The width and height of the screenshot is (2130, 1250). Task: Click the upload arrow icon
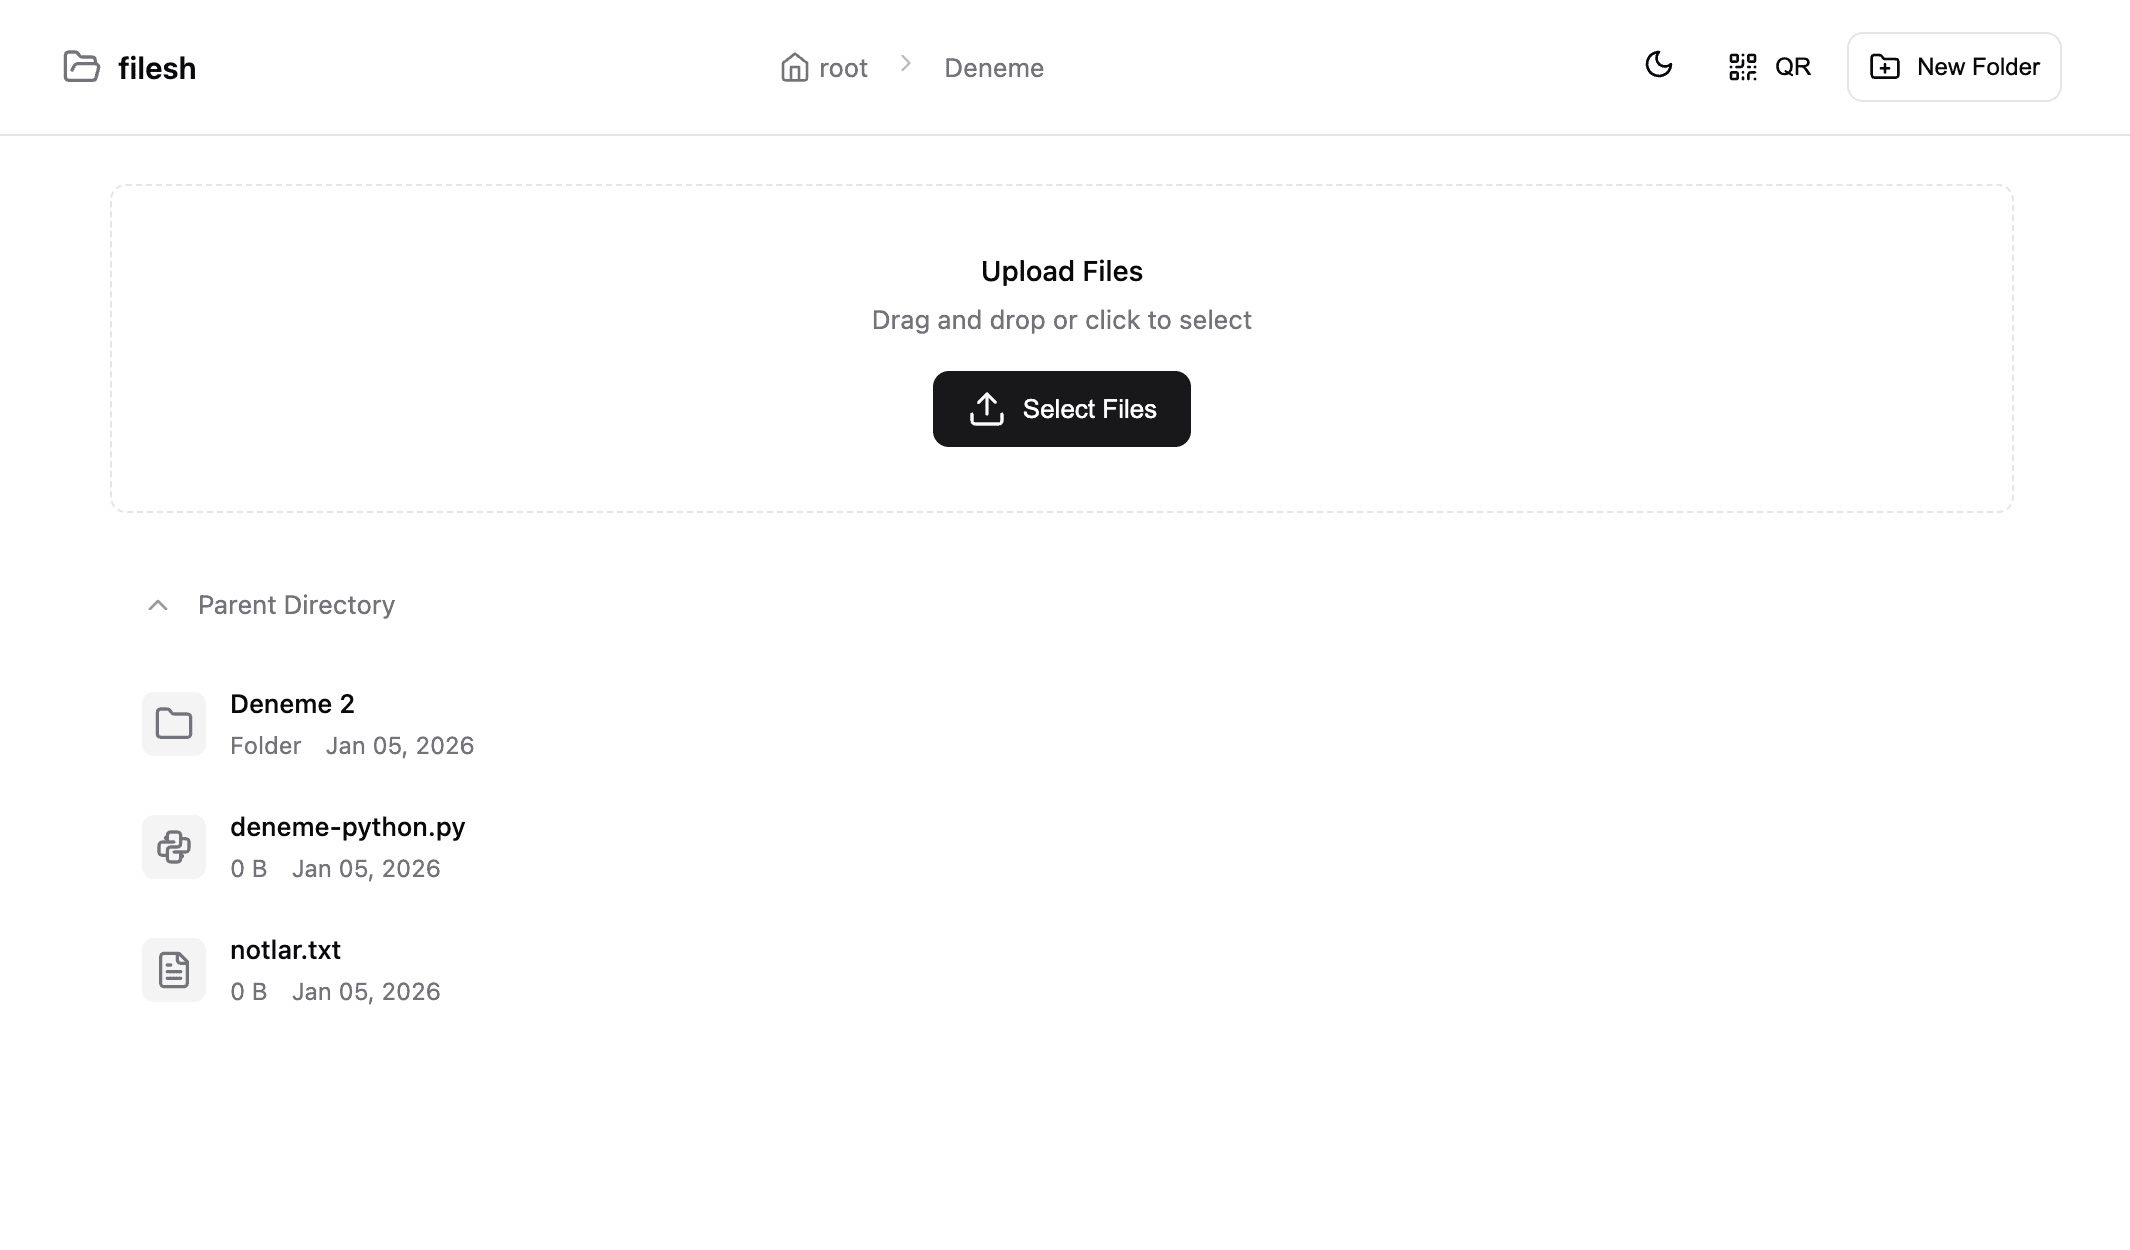pyautogui.click(x=987, y=409)
